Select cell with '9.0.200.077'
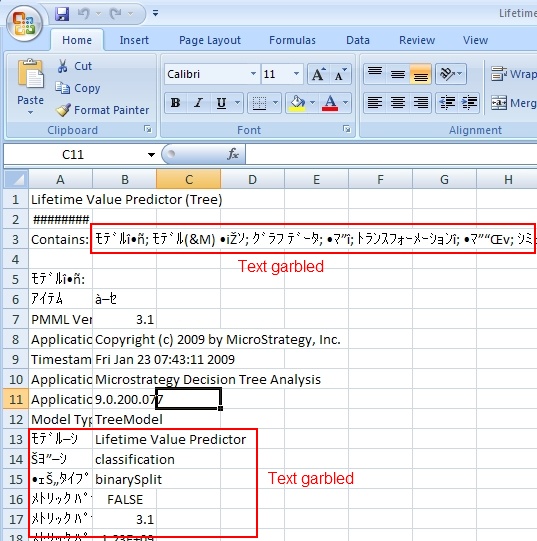 [124, 400]
